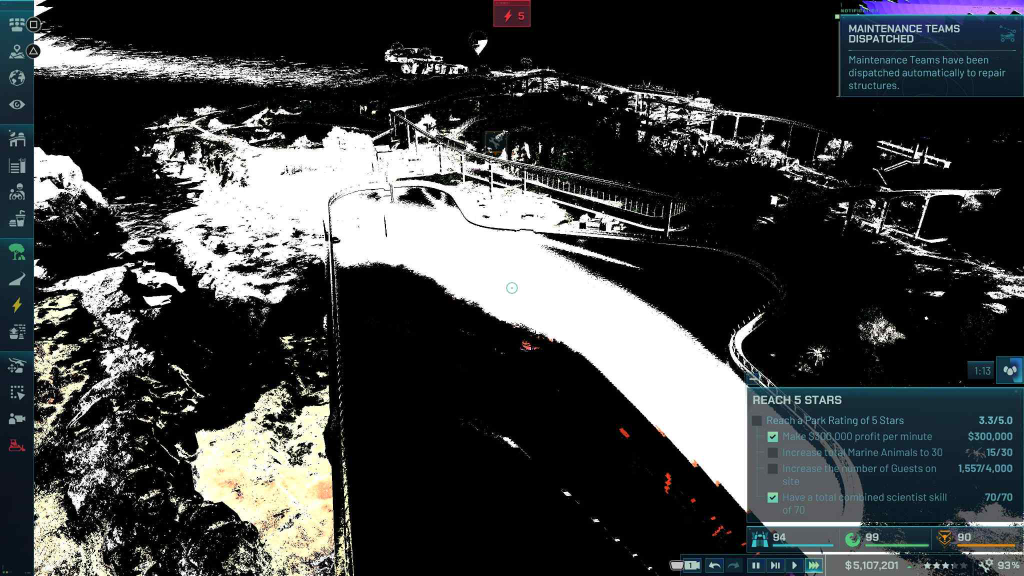The image size is (1024, 576).
Task: Pause the game simulation
Action: coord(756,566)
